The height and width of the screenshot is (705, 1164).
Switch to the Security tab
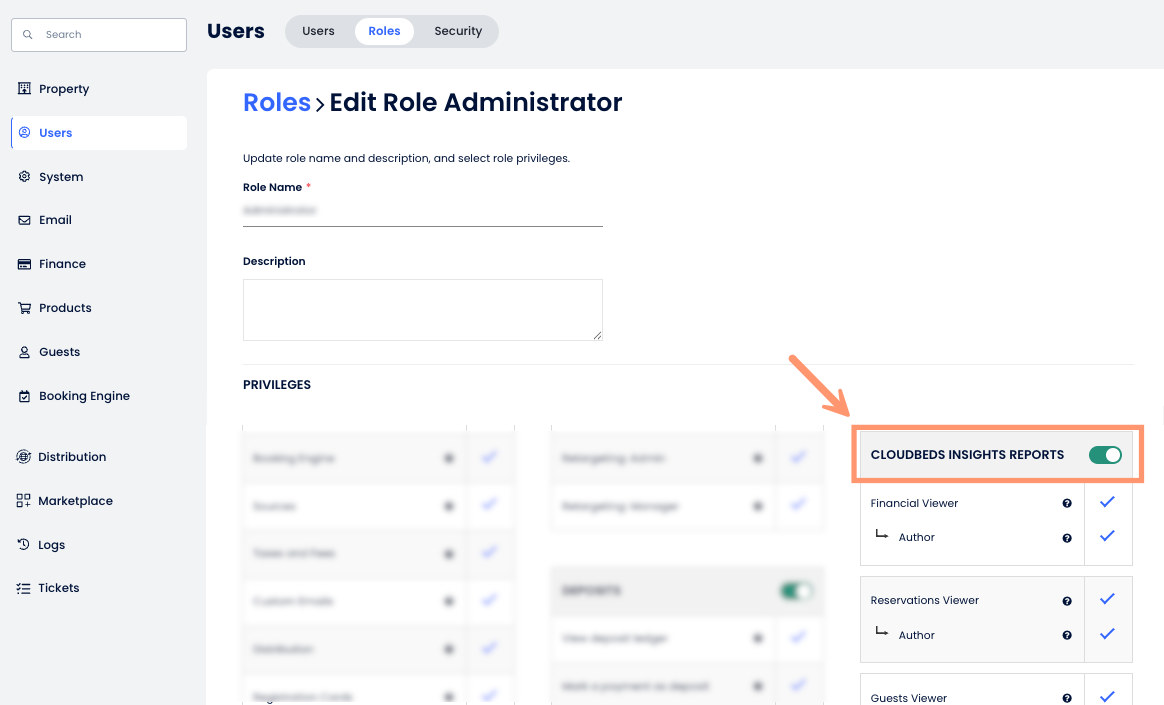(x=458, y=31)
